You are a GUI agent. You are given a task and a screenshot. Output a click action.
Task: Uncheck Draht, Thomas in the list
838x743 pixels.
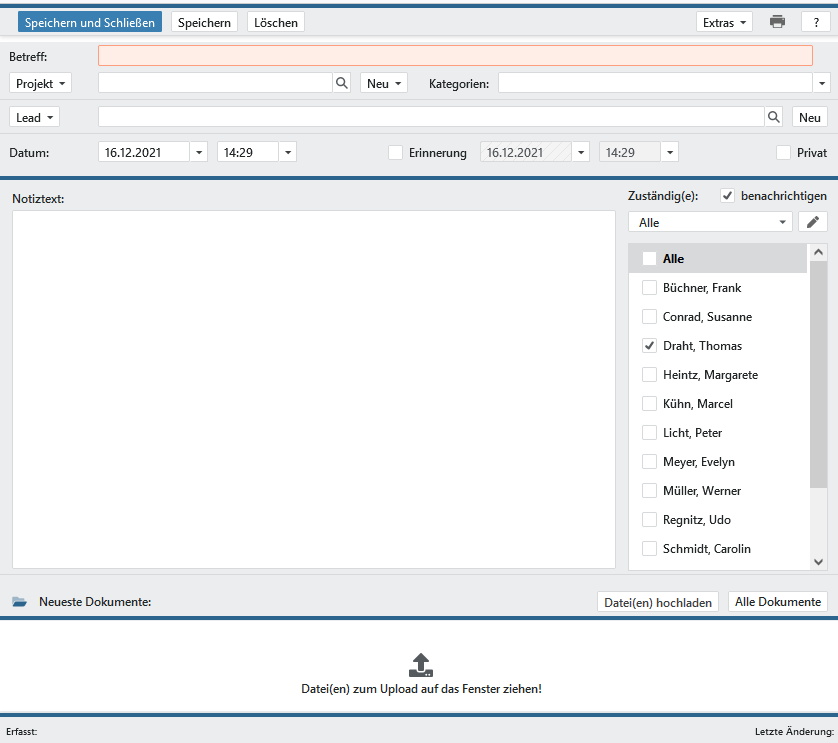pyautogui.click(x=650, y=346)
